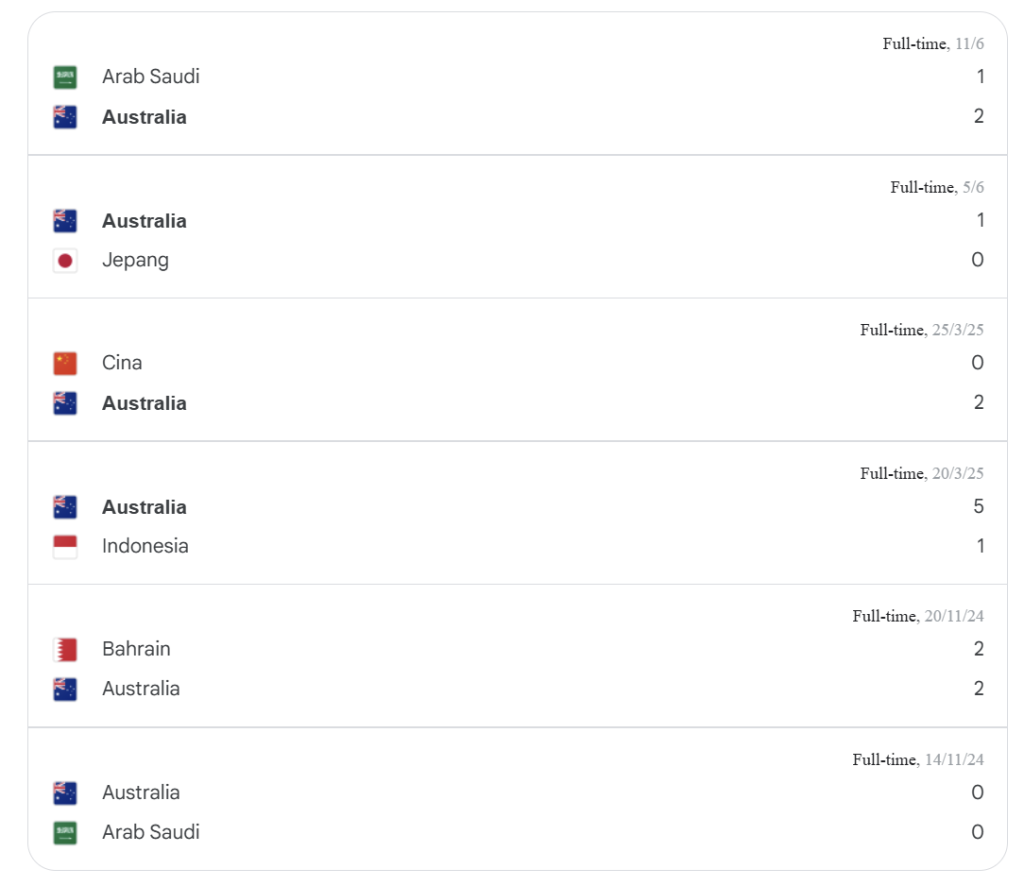Image resolution: width=1024 pixels, height=886 pixels.
Task: Click the Cina flag icon
Action: coord(65,364)
